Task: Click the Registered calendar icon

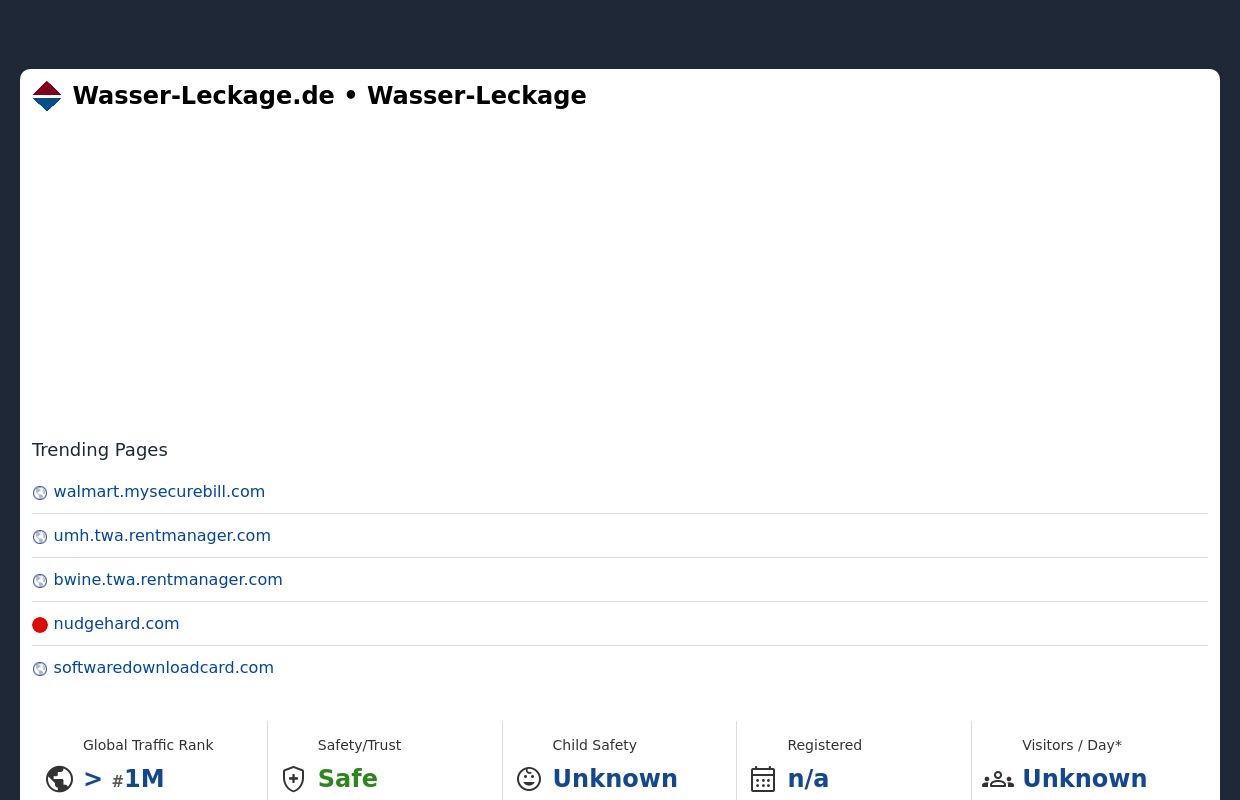Action: coord(763,778)
